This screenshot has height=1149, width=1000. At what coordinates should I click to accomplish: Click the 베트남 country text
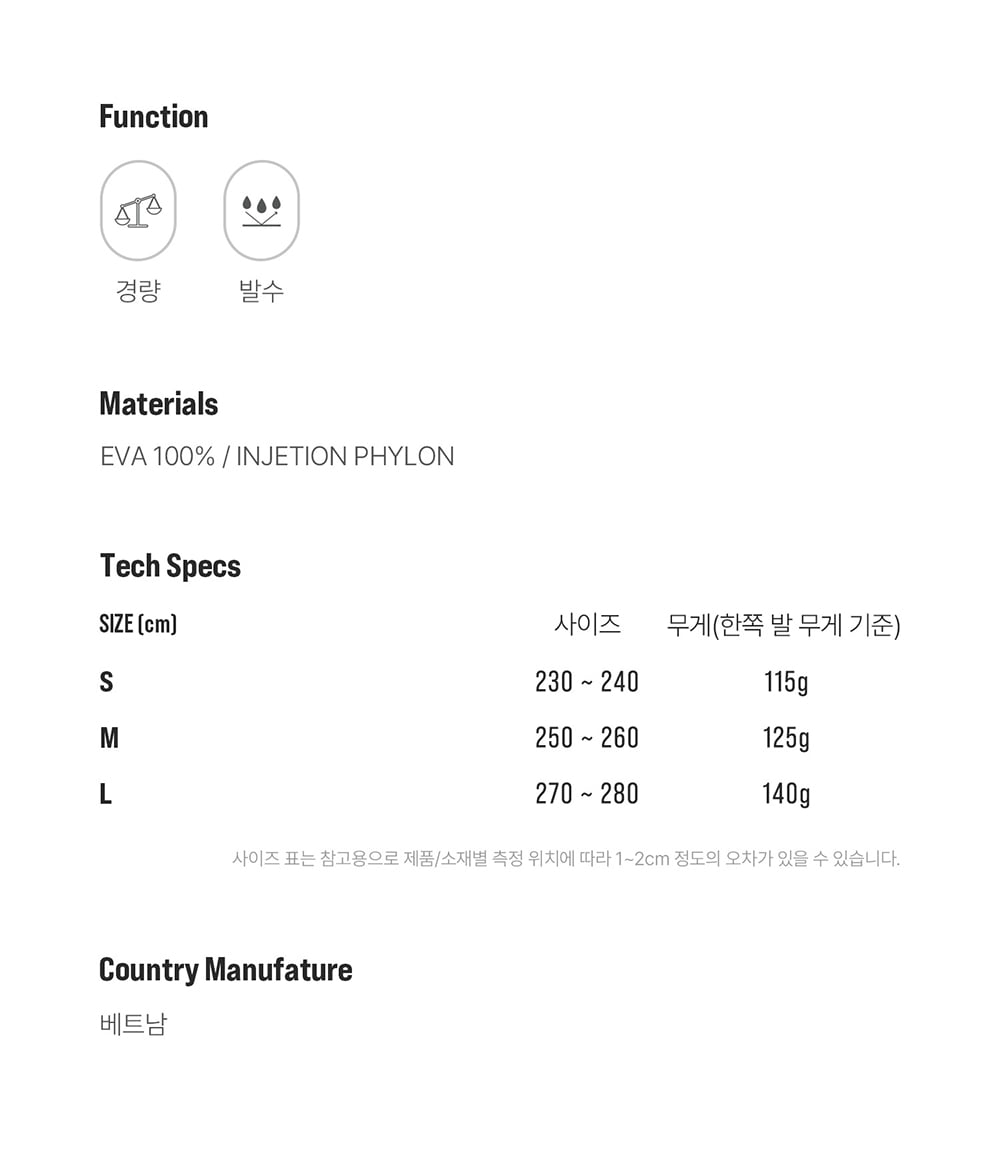coord(133,1024)
